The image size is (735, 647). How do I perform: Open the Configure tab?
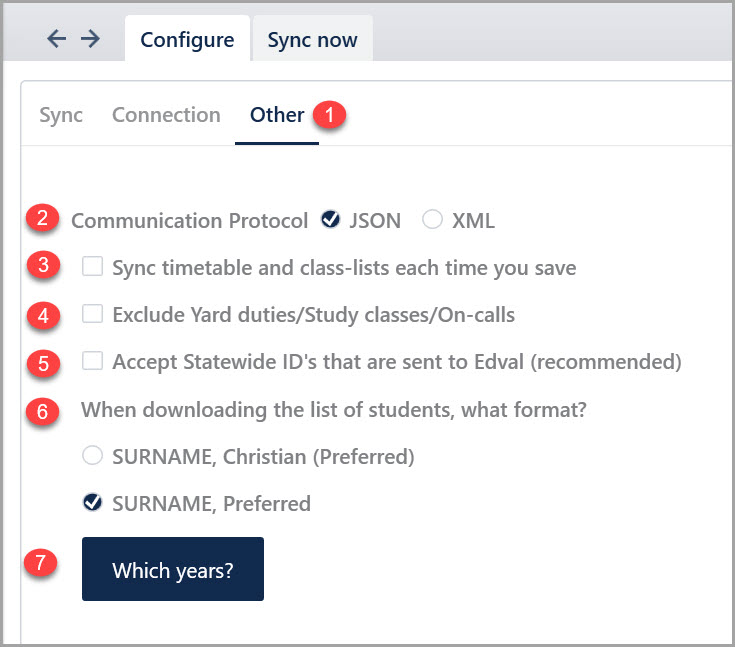pyautogui.click(x=187, y=40)
